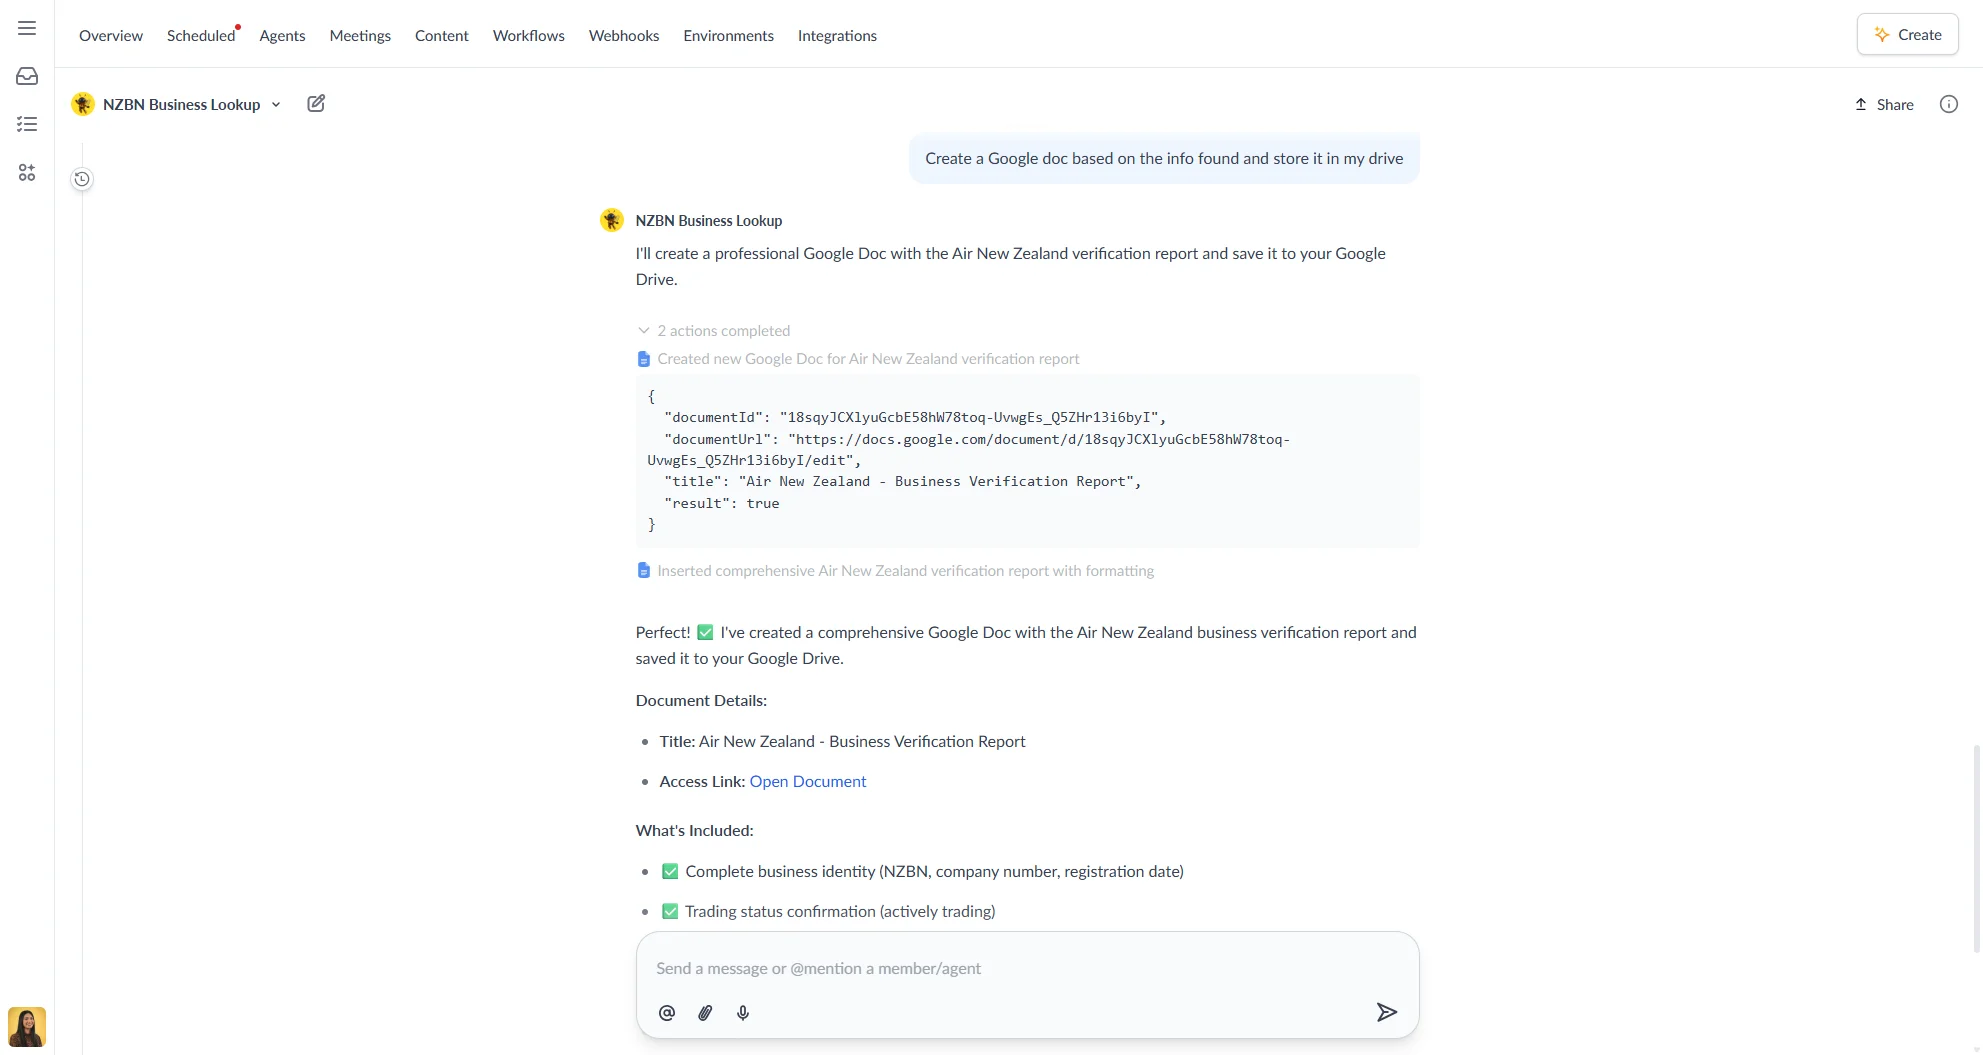Switch to the Workflows tab
Screen dimensions: 1983x1055
[528, 35]
